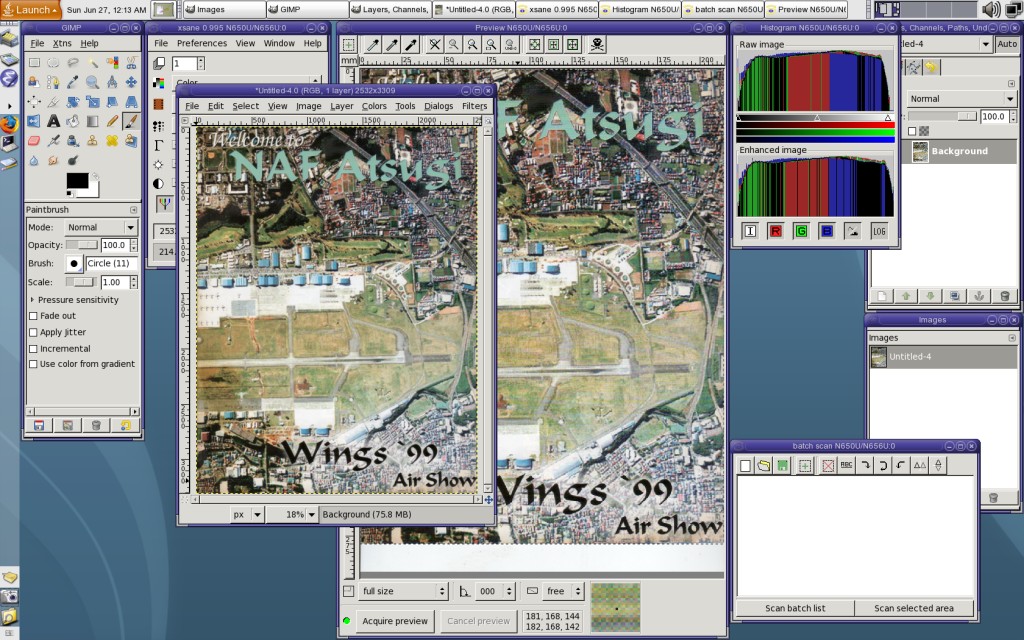Viewport: 1024px width, 640px height.
Task: Click the Zoom out icon in Preview toolbar
Action: click(453, 44)
